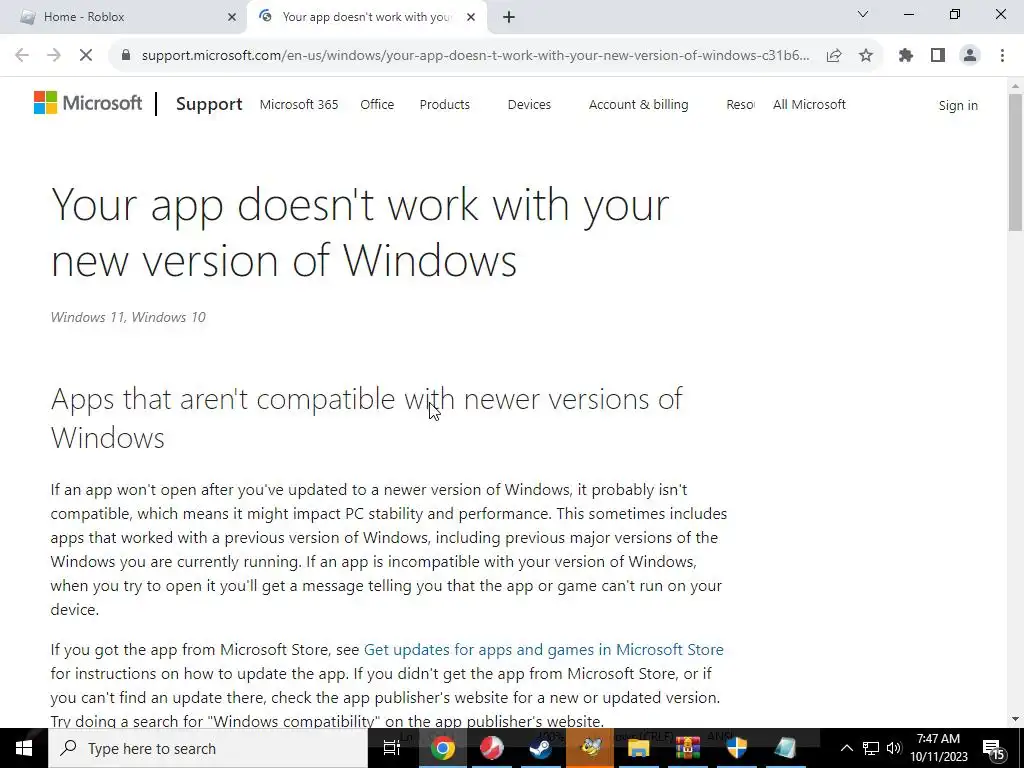Open the red swirl app on the taskbar
Image resolution: width=1024 pixels, height=768 pixels.
click(491, 748)
